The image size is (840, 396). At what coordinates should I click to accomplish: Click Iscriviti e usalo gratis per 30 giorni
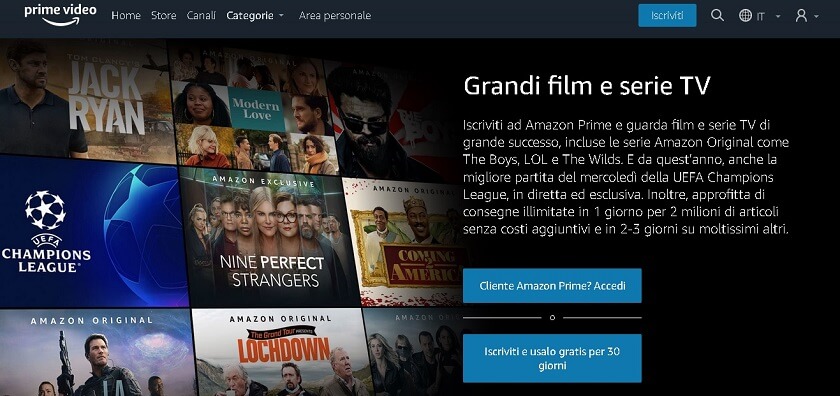point(552,358)
